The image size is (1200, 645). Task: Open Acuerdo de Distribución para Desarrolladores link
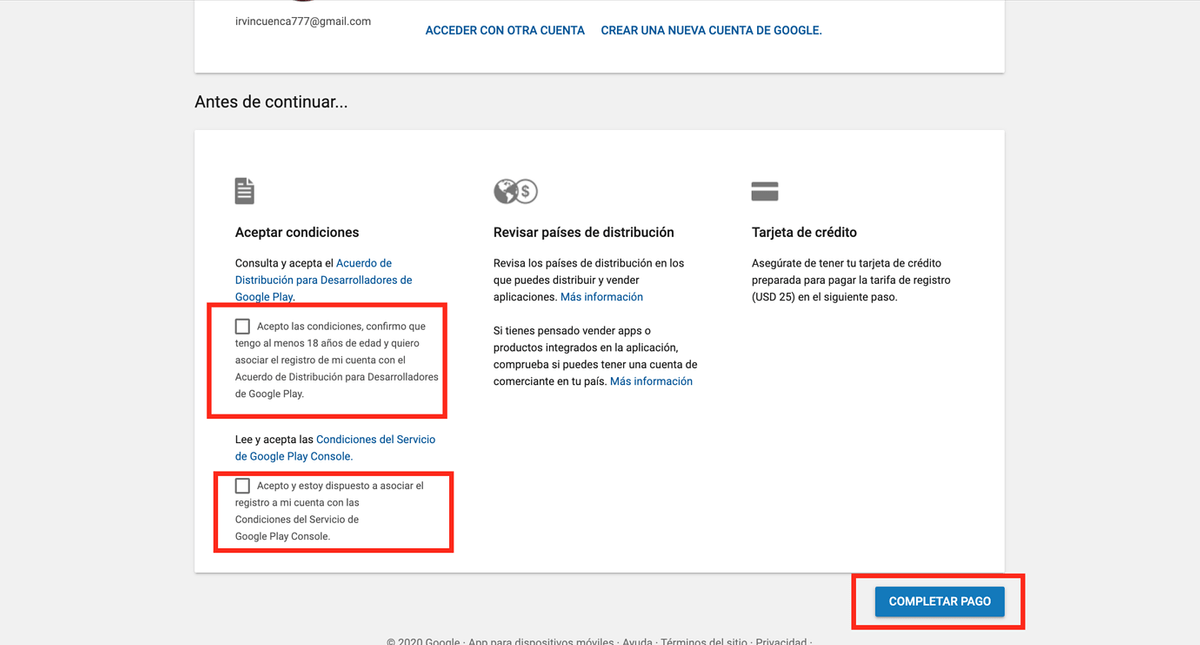click(324, 280)
